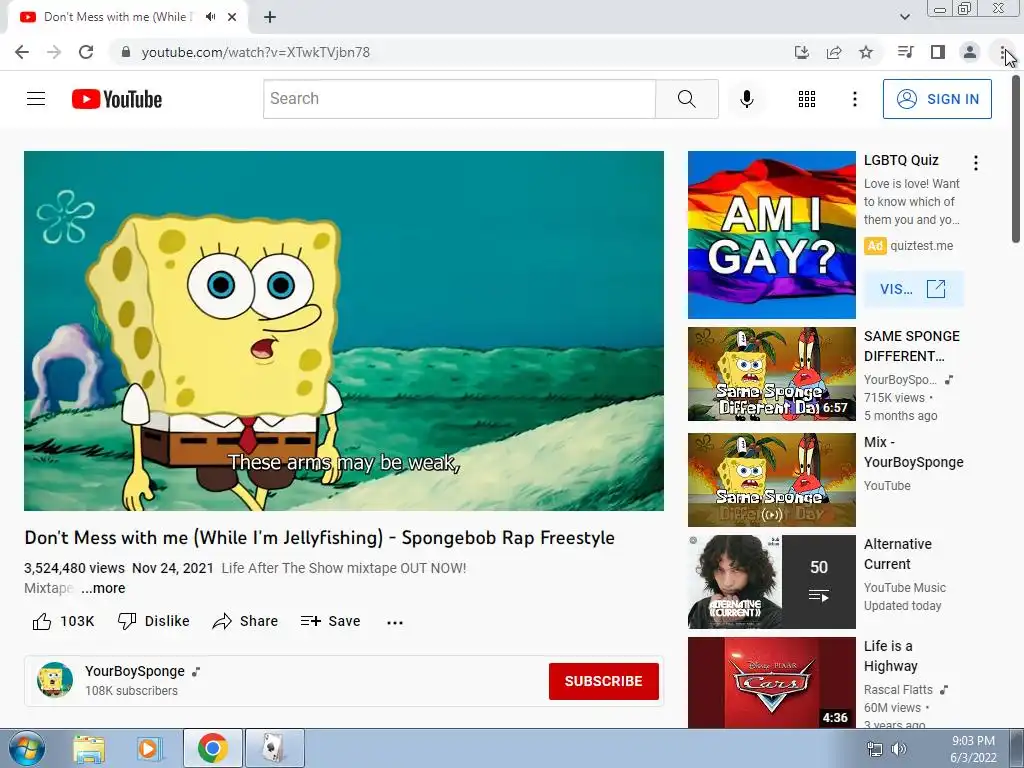Open the Windows Start menu
Image resolution: width=1024 pixels, height=768 pixels.
(x=27, y=748)
